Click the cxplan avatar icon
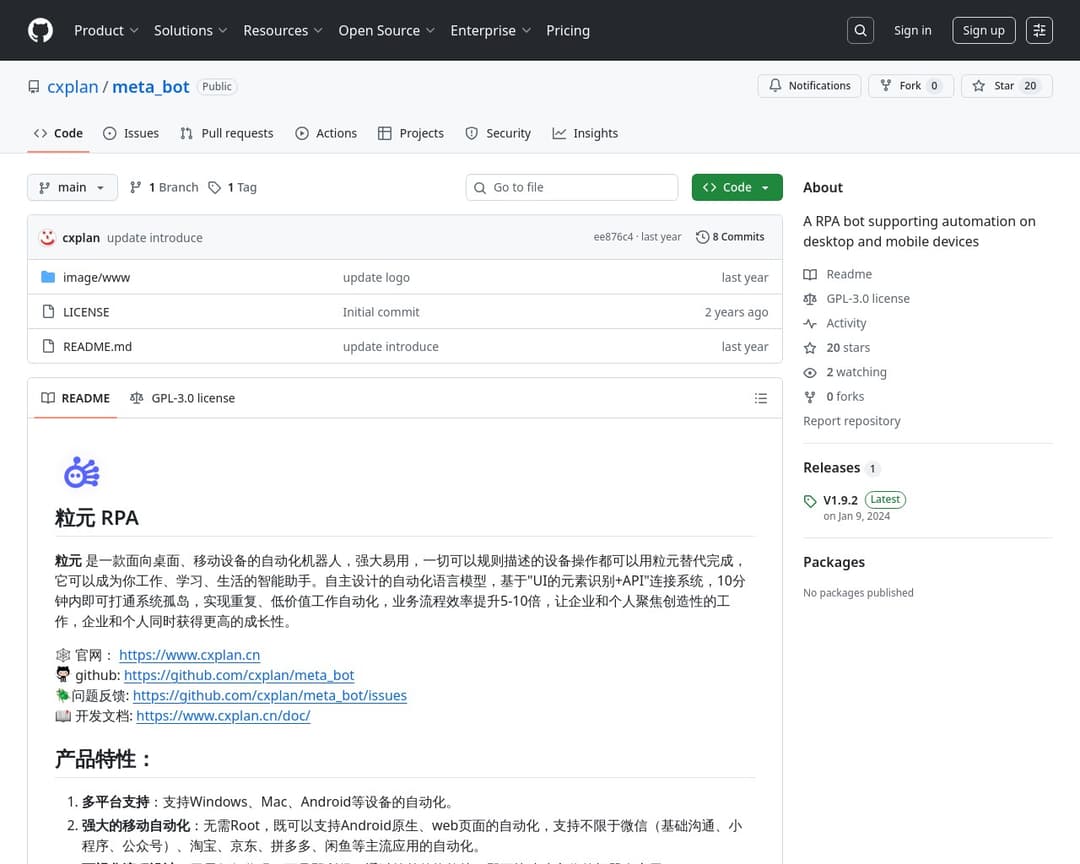The width and height of the screenshot is (1080, 864). (47, 237)
